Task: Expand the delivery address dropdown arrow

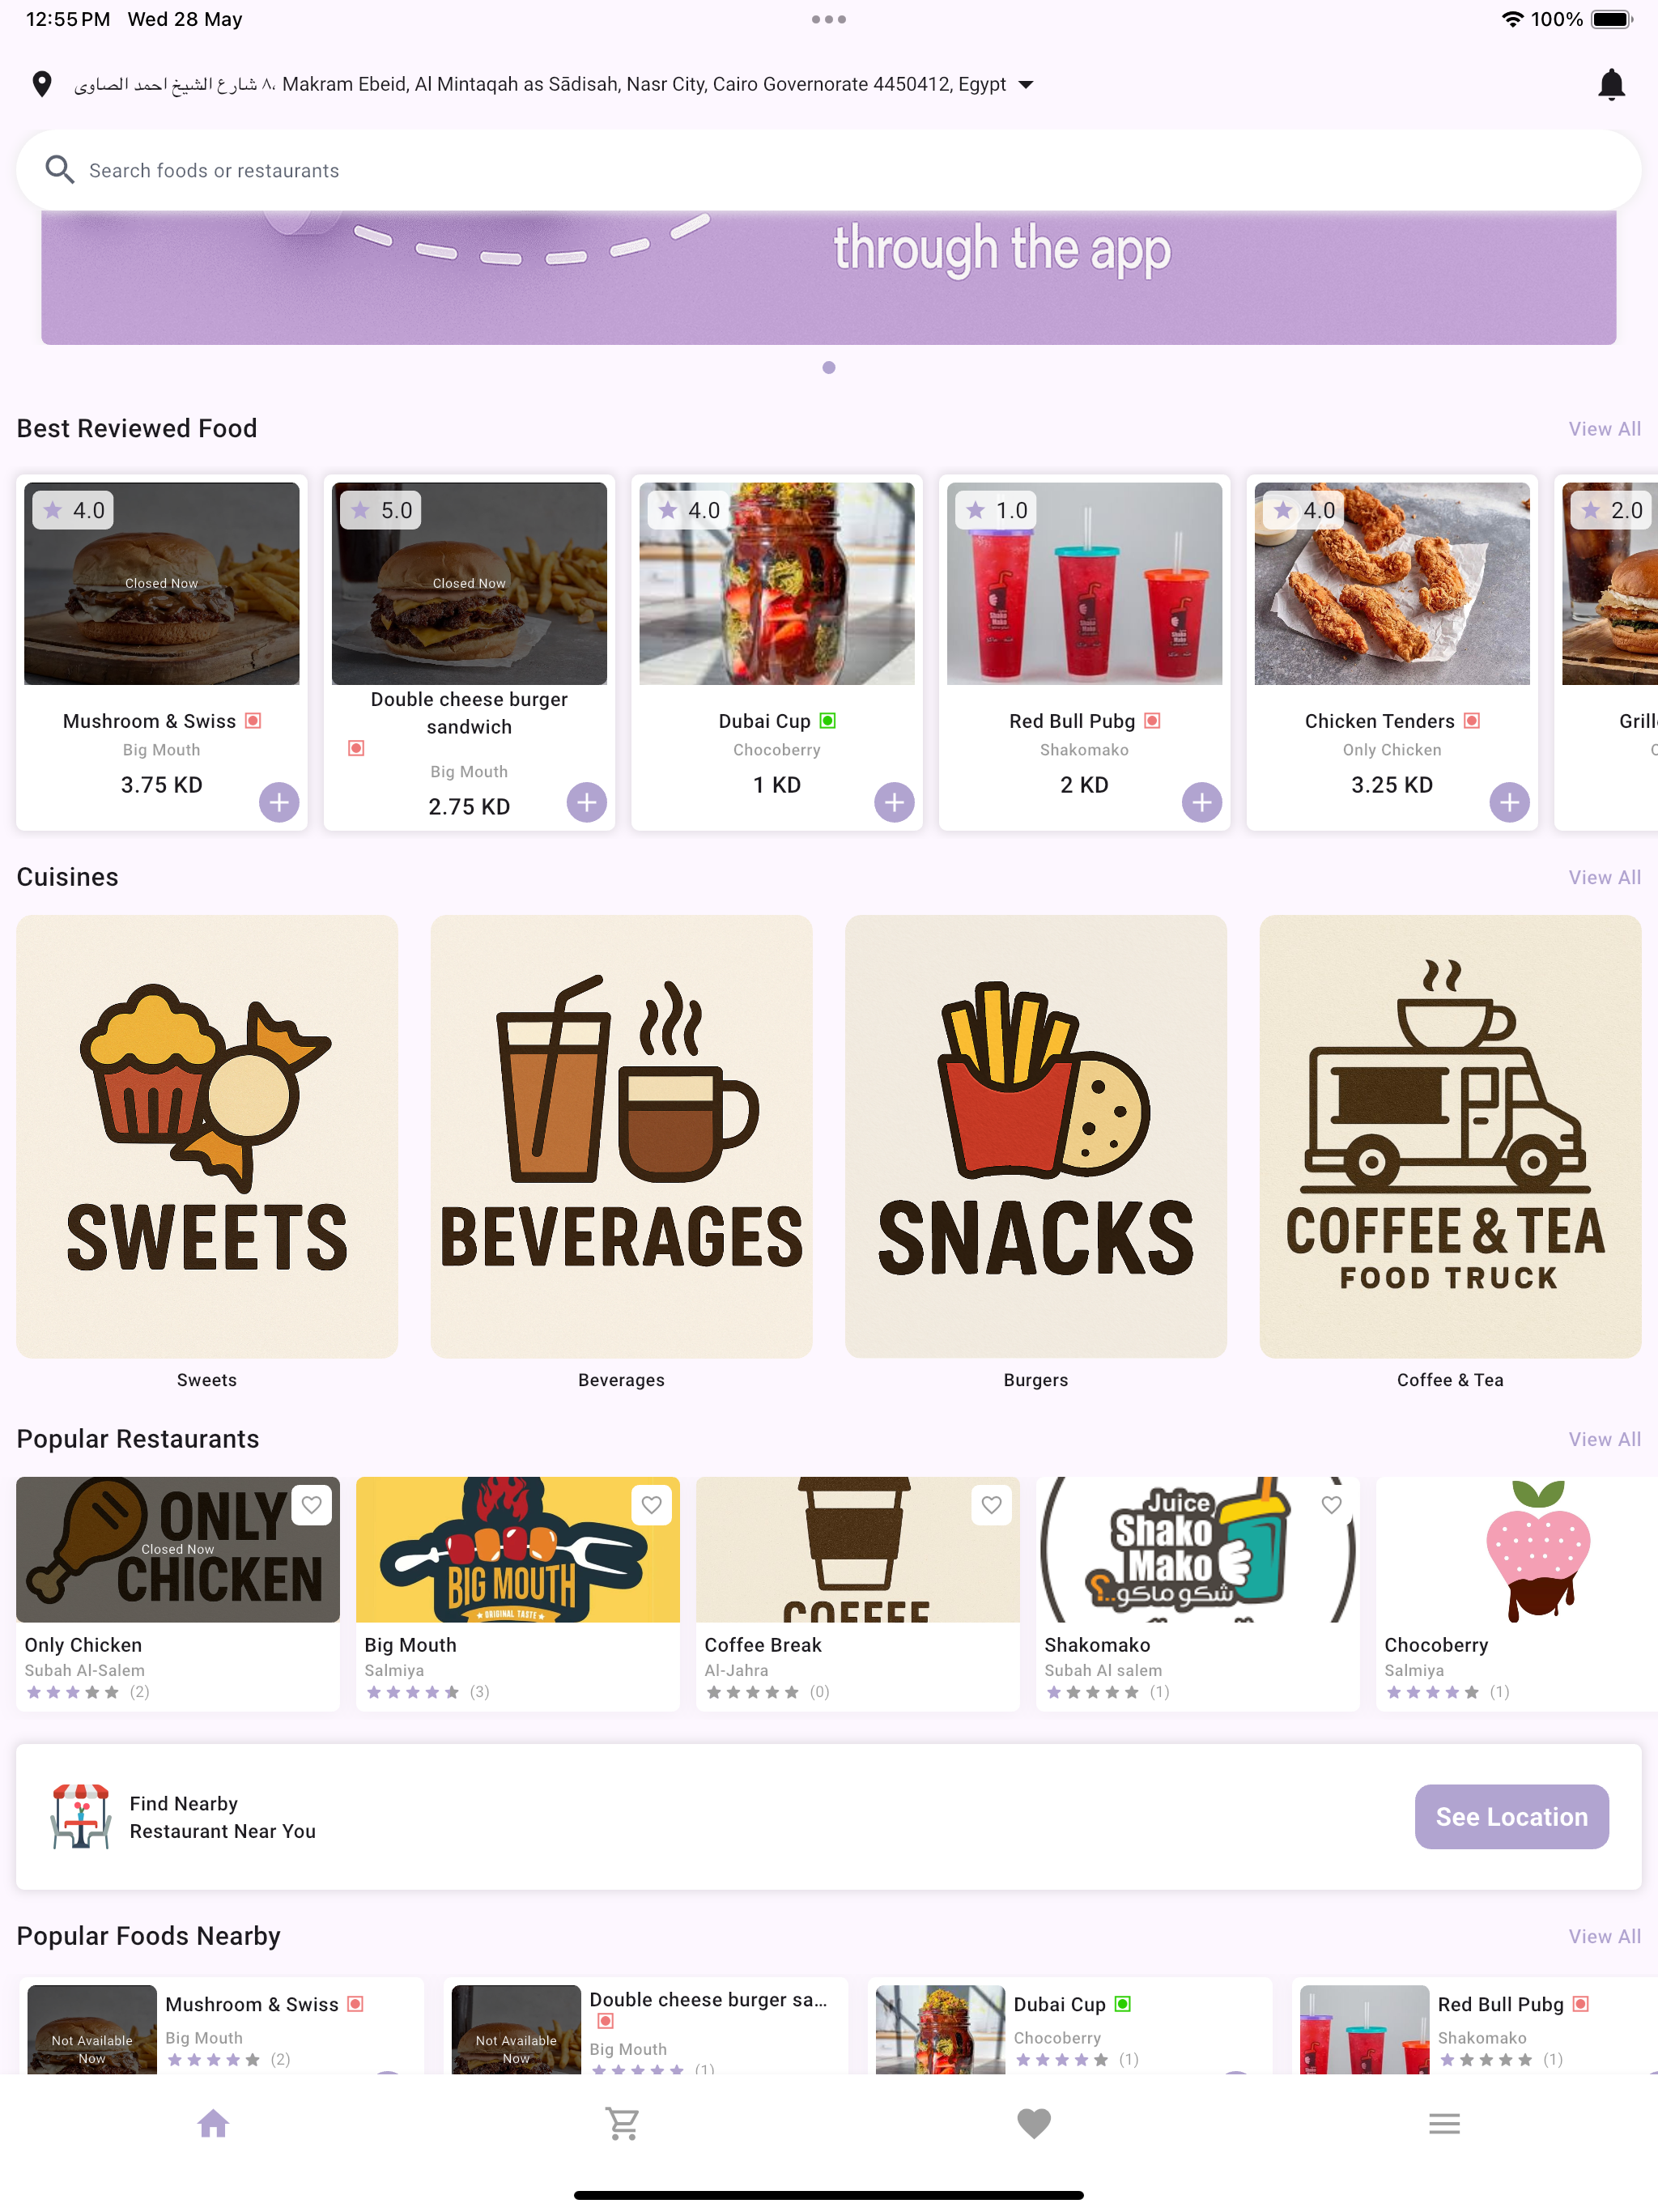Action: click(x=1025, y=85)
